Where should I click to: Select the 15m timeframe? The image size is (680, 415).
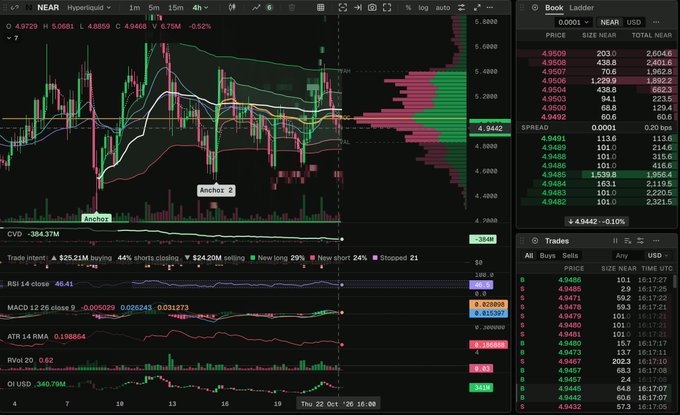pos(175,8)
